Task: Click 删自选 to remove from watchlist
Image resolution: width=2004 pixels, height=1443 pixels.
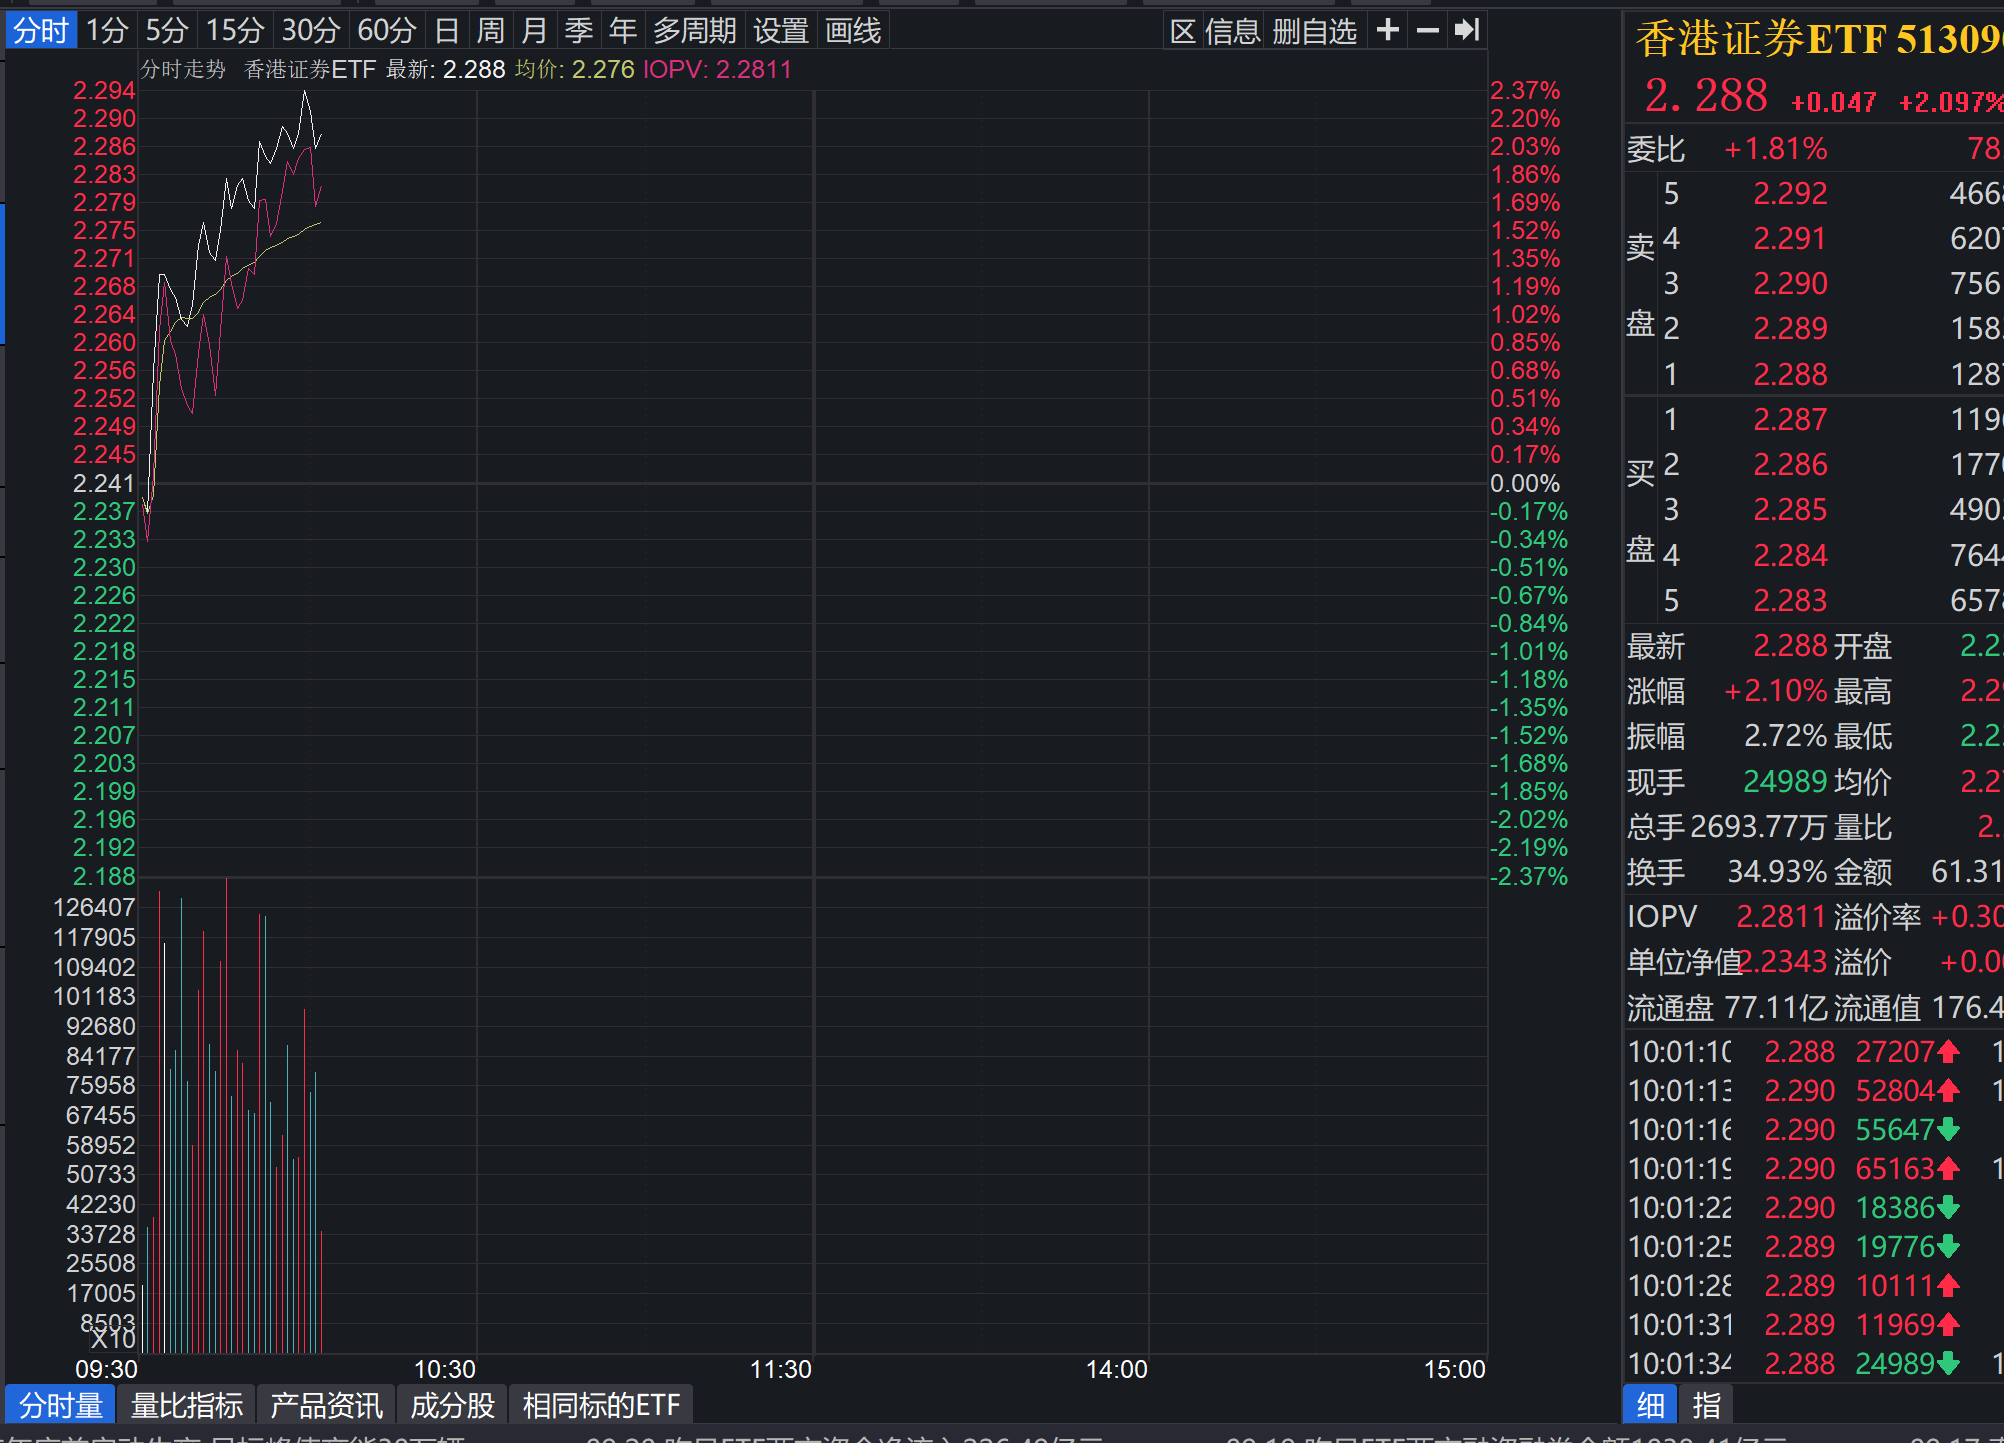Action: pyautogui.click(x=1315, y=30)
